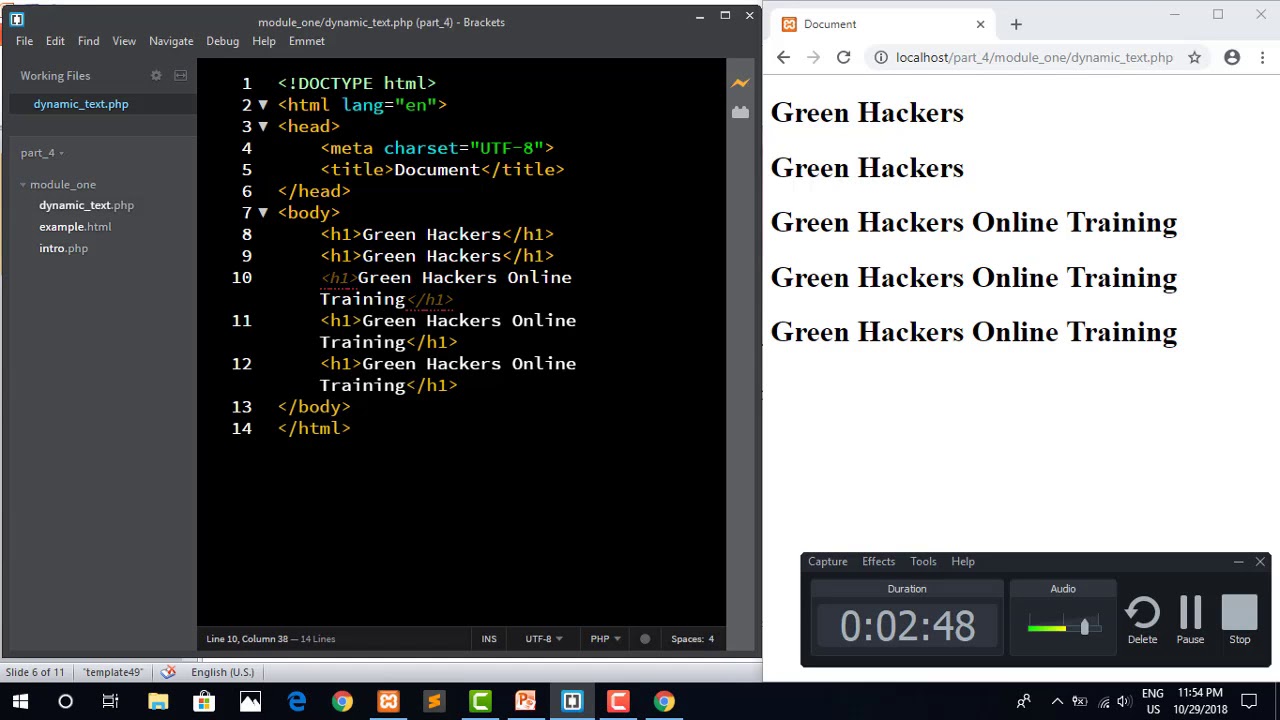
Task: Open Chrome profile account icon
Action: tap(1232, 58)
